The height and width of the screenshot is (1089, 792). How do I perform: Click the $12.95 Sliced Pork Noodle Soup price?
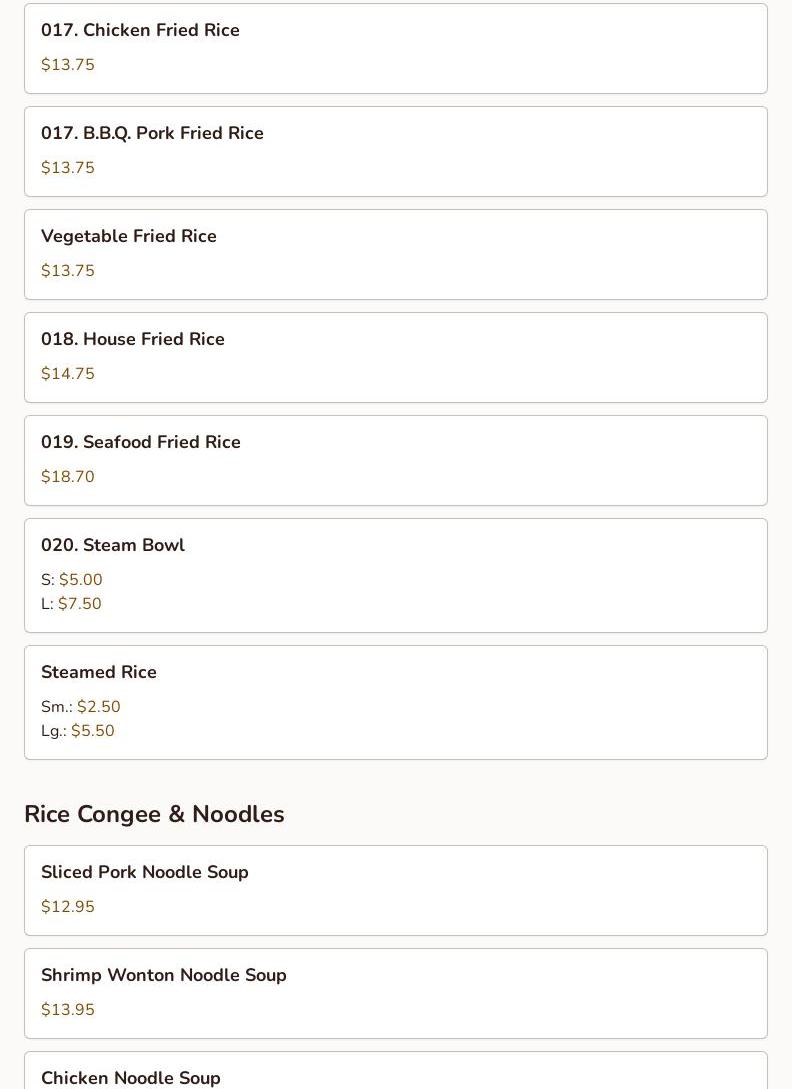(x=67, y=906)
